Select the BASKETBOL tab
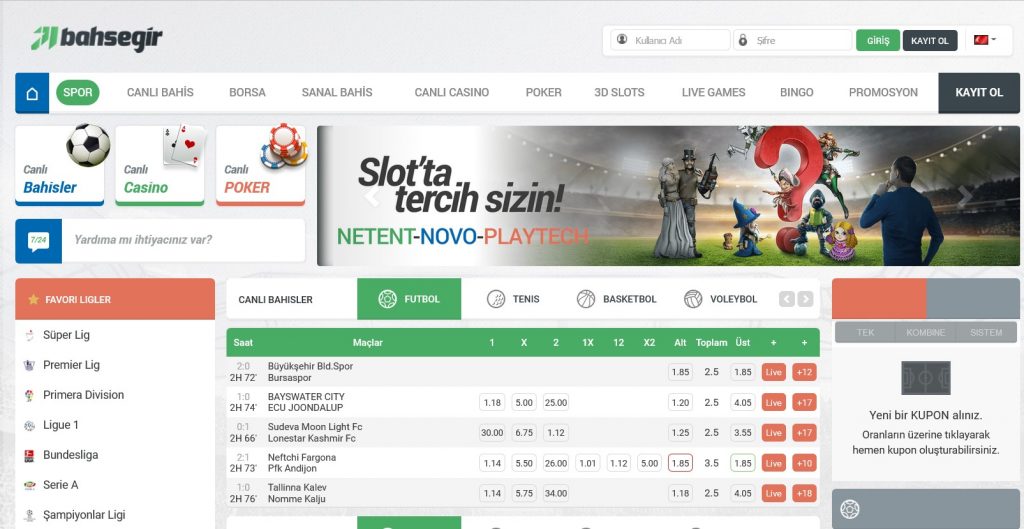The height and width of the screenshot is (529, 1024). tap(616, 299)
